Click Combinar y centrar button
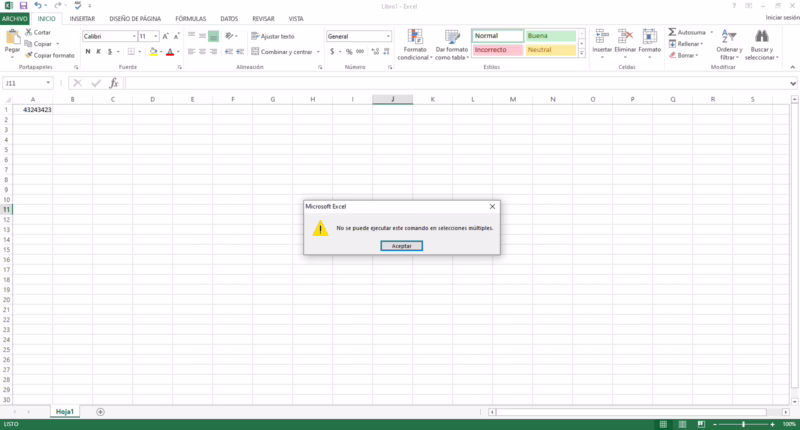The image size is (800, 430). coord(282,52)
